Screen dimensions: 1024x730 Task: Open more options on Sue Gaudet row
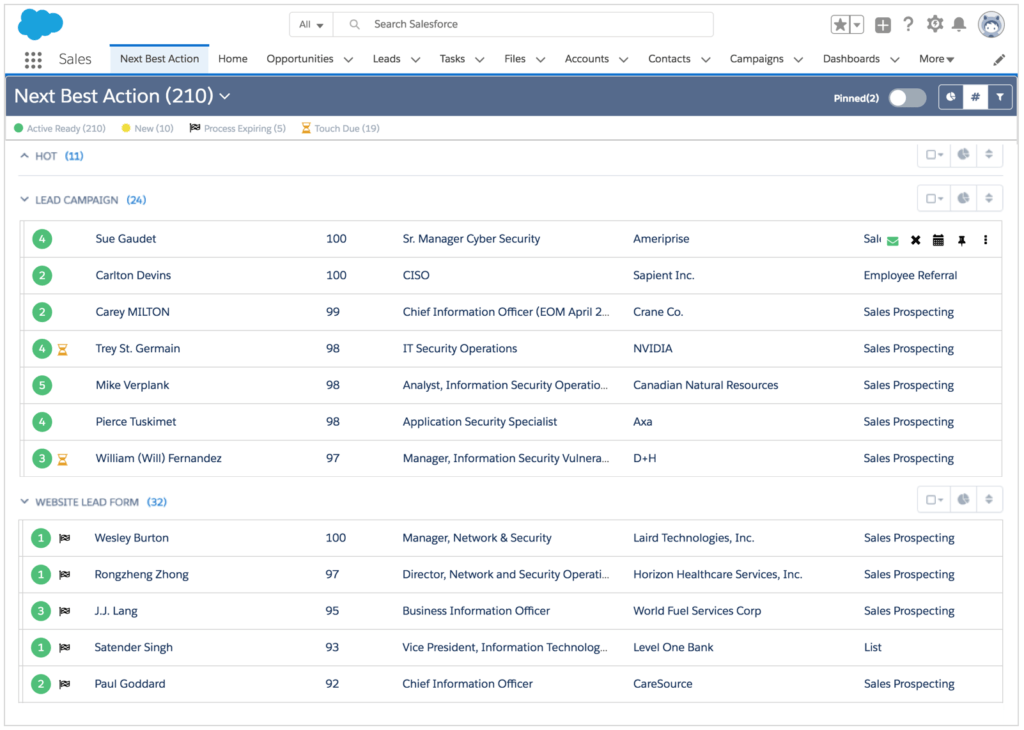point(985,240)
